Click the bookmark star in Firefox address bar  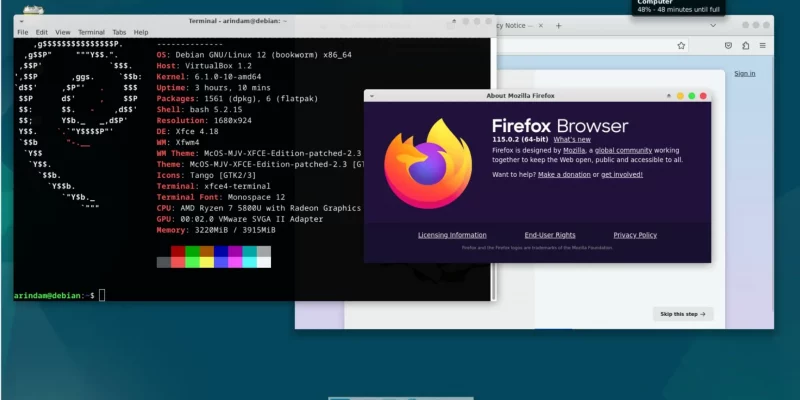tap(681, 45)
